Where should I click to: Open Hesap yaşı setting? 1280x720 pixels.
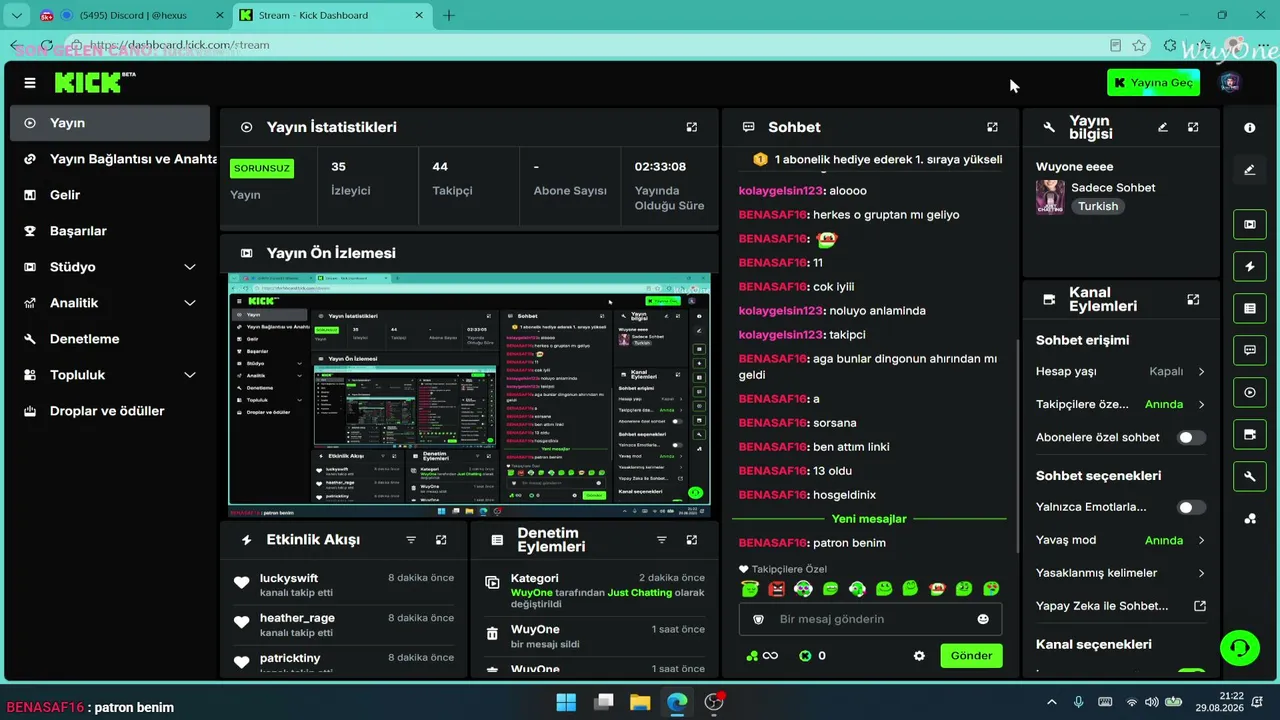[x=1121, y=371]
